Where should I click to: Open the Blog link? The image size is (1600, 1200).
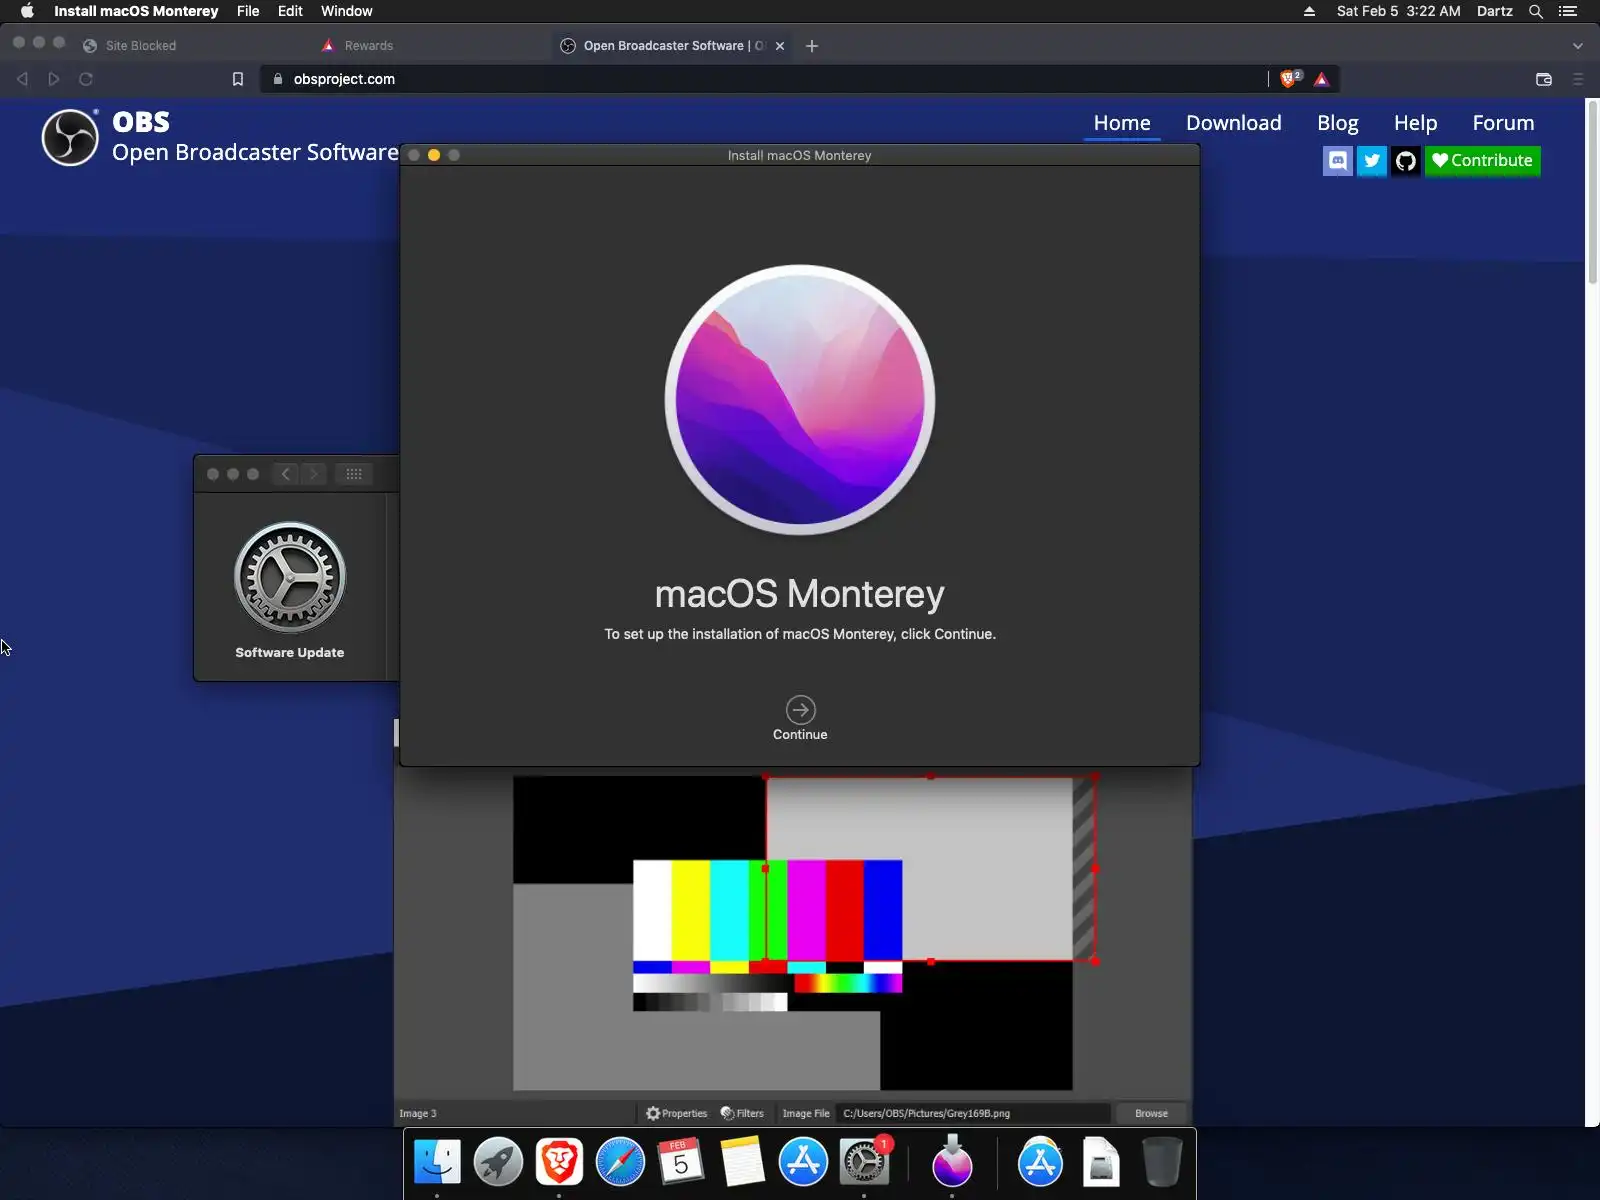point(1338,123)
